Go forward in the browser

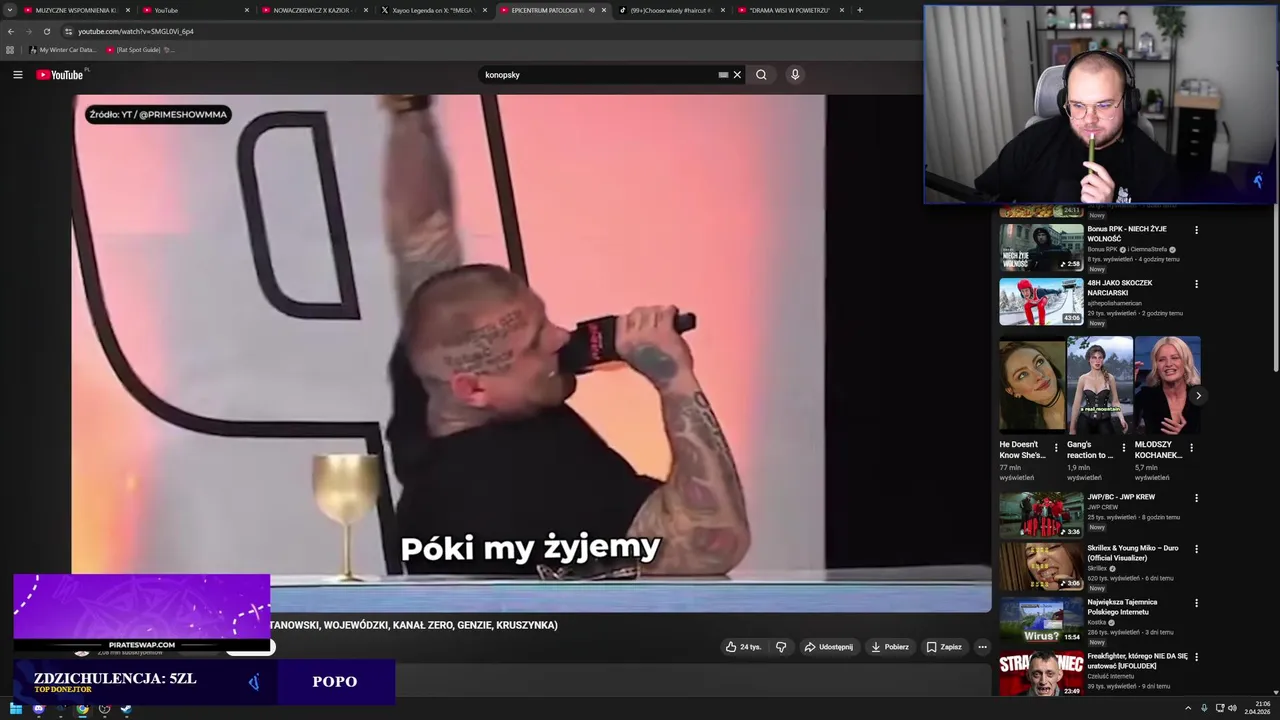(x=28, y=31)
